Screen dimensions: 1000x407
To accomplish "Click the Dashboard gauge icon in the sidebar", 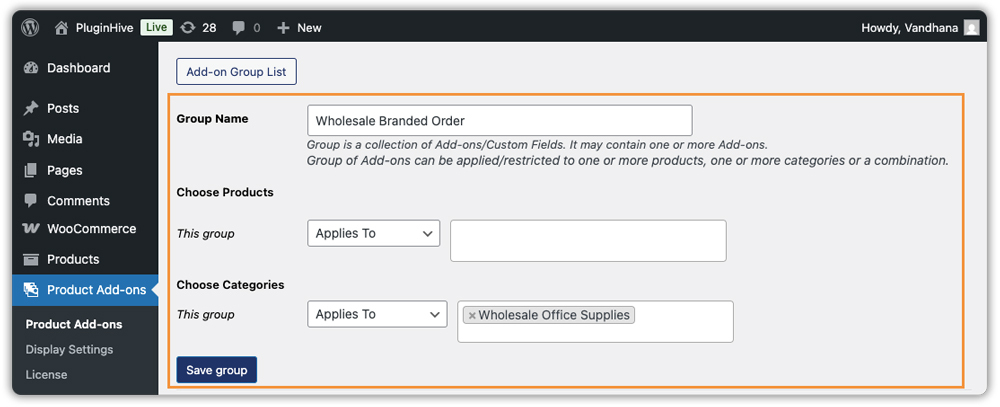I will click(30, 68).
